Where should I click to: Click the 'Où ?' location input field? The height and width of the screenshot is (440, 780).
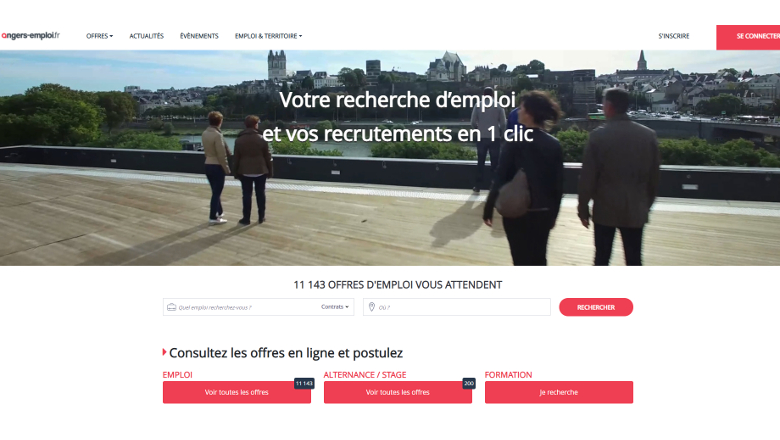457,307
